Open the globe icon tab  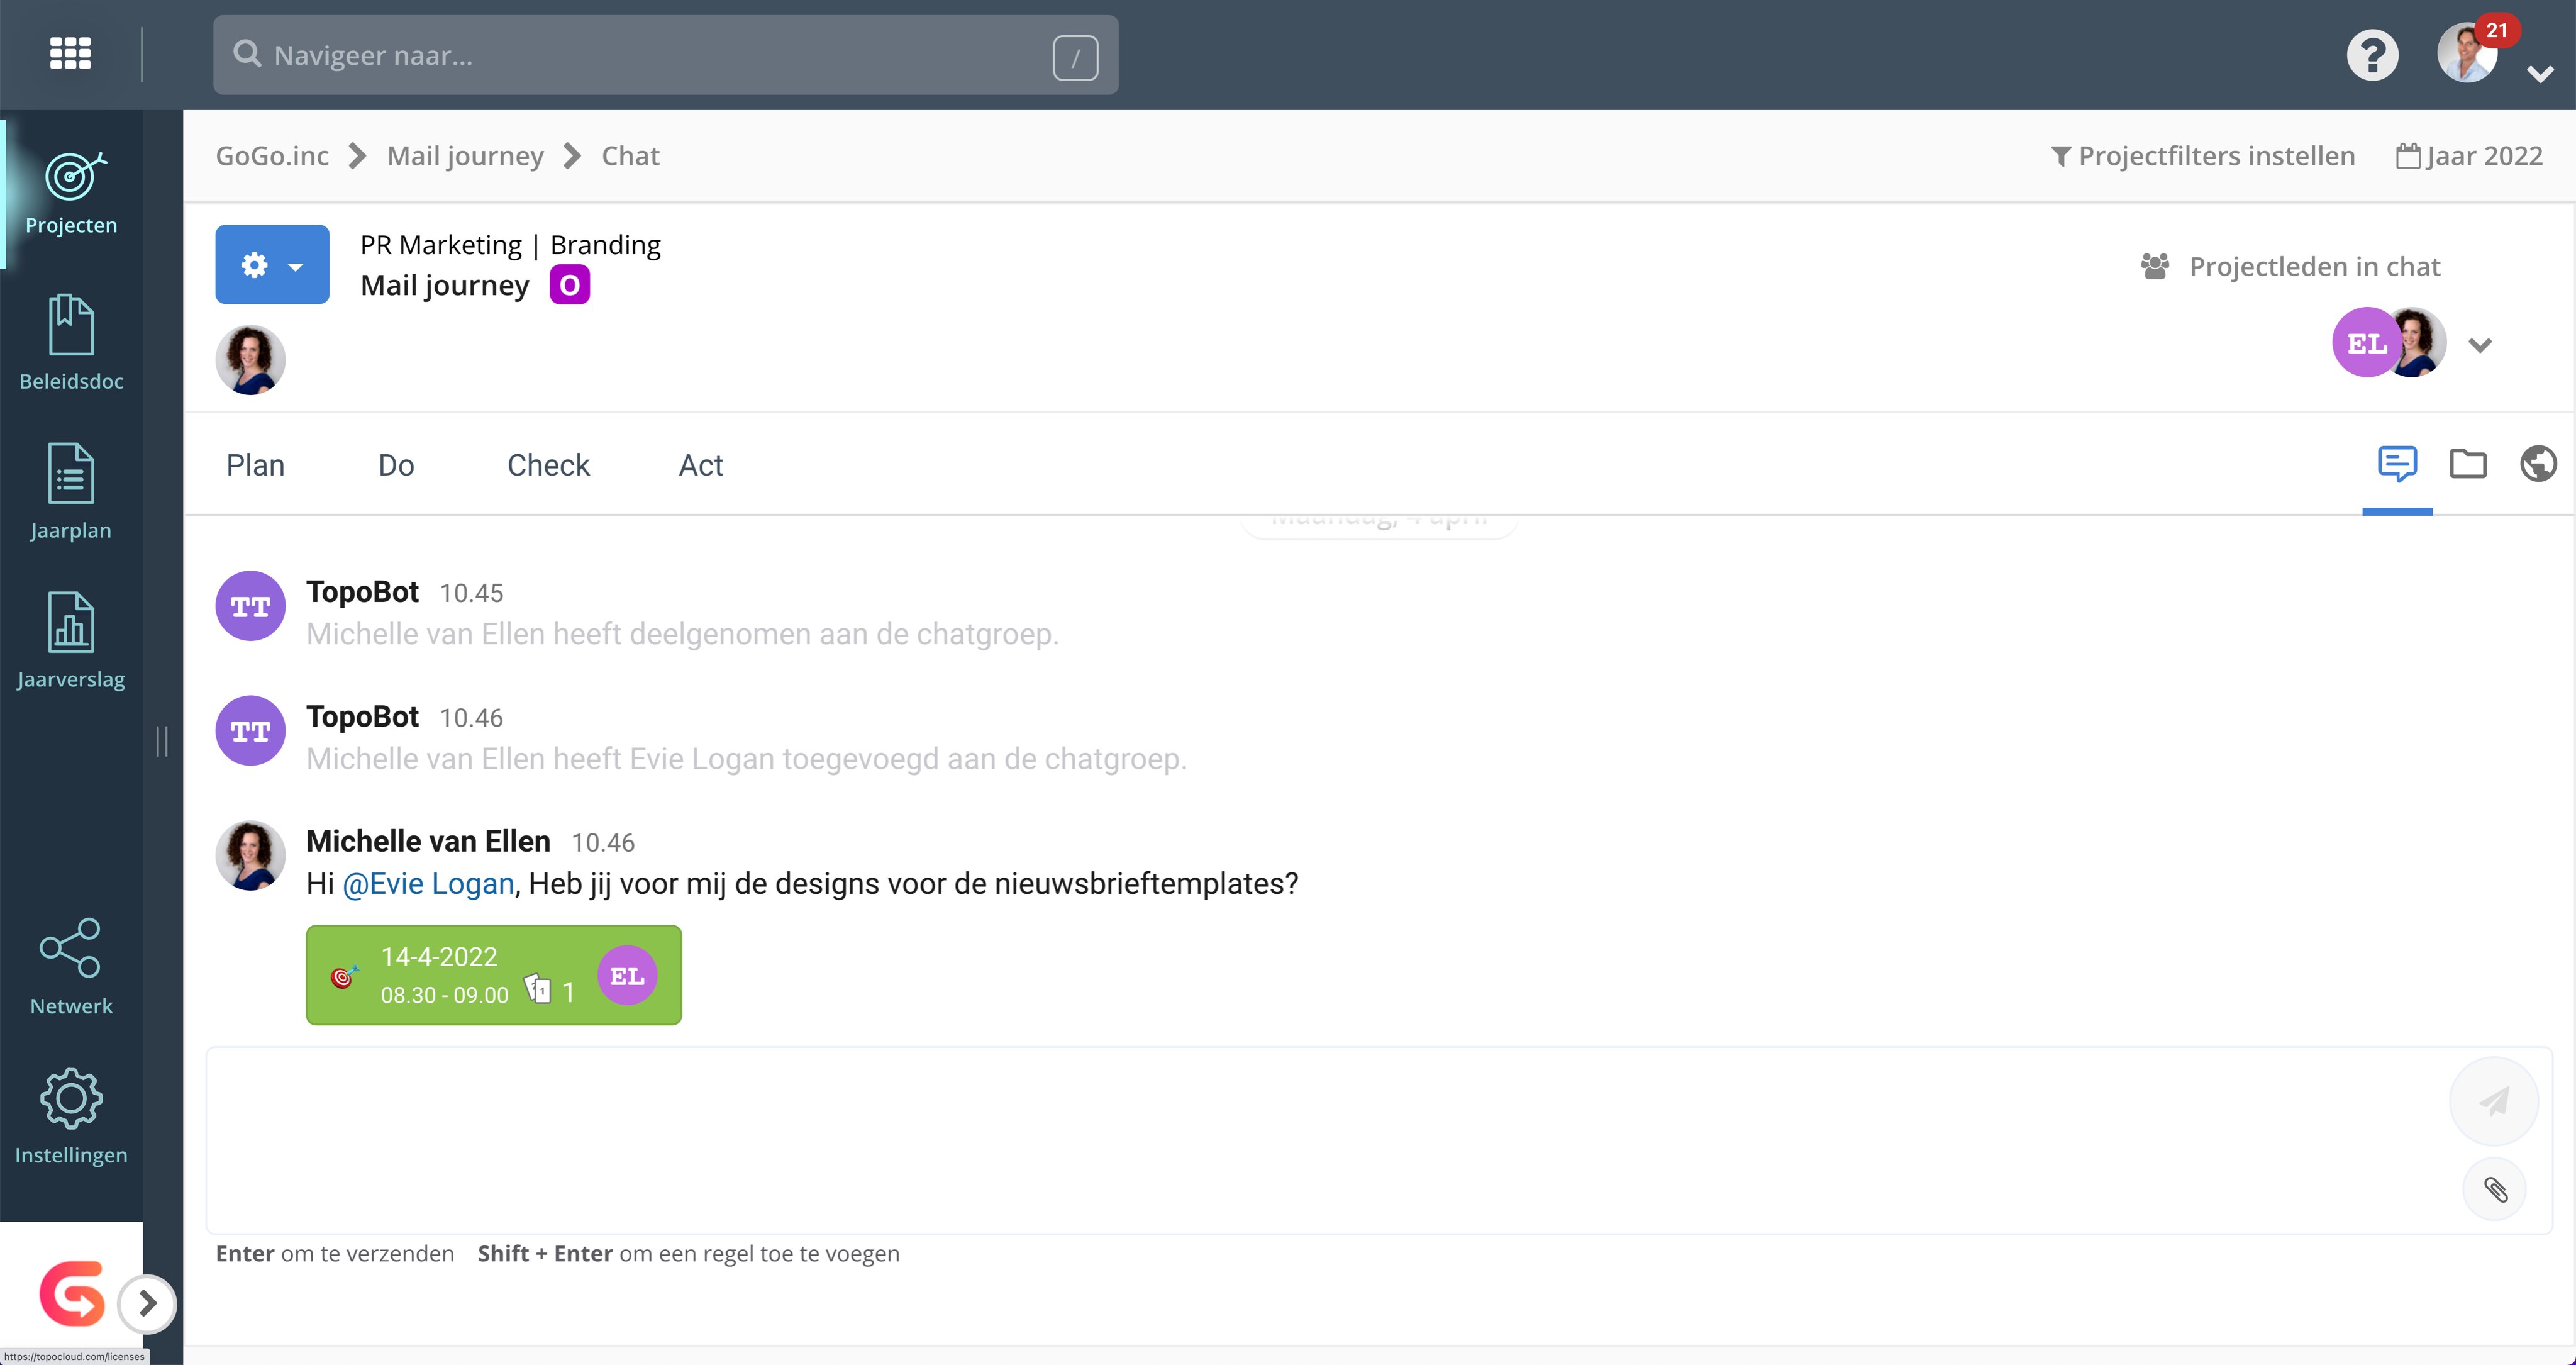point(2538,464)
